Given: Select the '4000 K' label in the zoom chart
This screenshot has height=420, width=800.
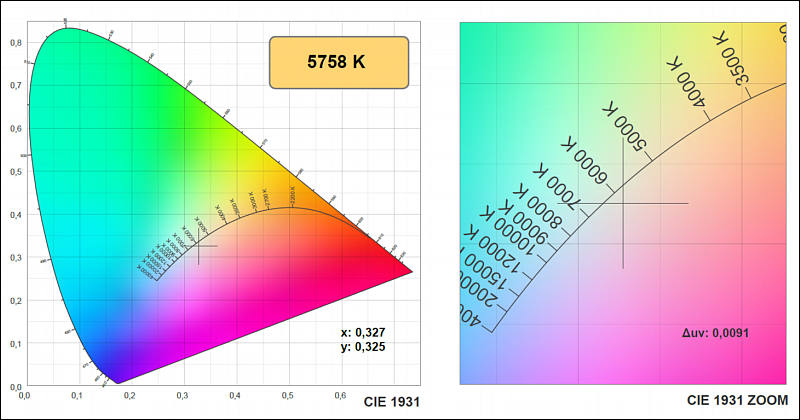Looking at the screenshot, I should (687, 83).
